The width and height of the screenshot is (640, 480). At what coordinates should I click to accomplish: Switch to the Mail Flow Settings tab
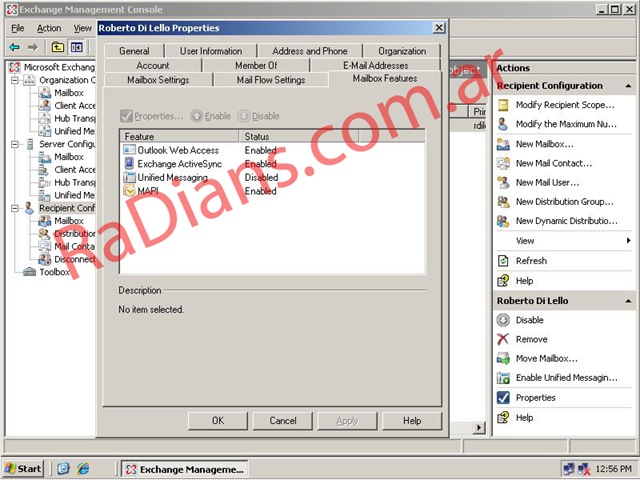tap(270, 80)
